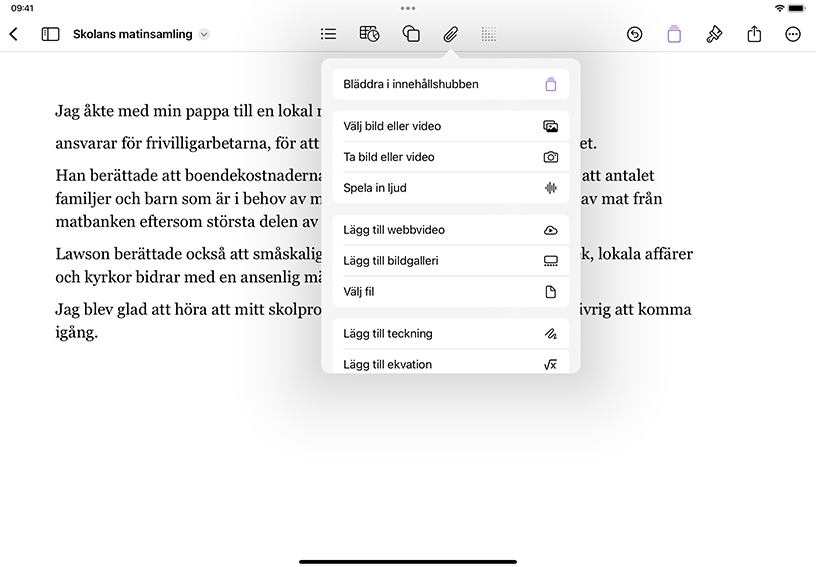Click the file document icon

(551, 292)
